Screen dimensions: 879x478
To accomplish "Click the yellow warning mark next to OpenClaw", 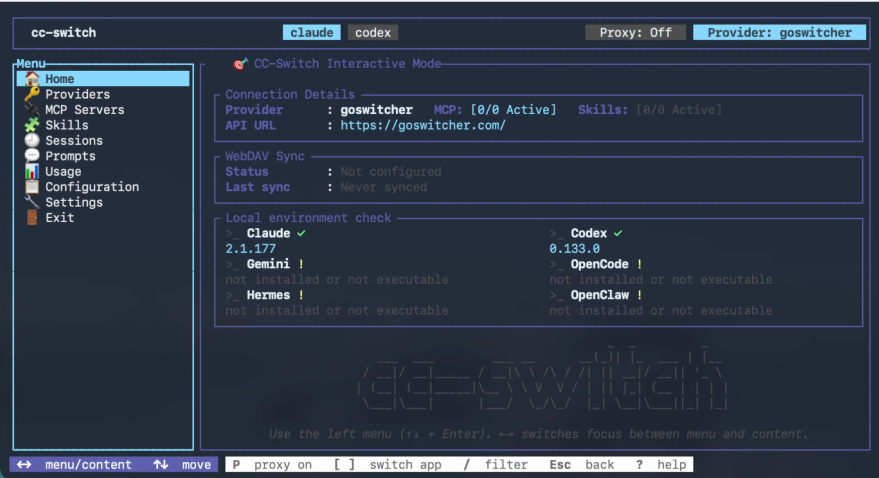I will [640, 295].
